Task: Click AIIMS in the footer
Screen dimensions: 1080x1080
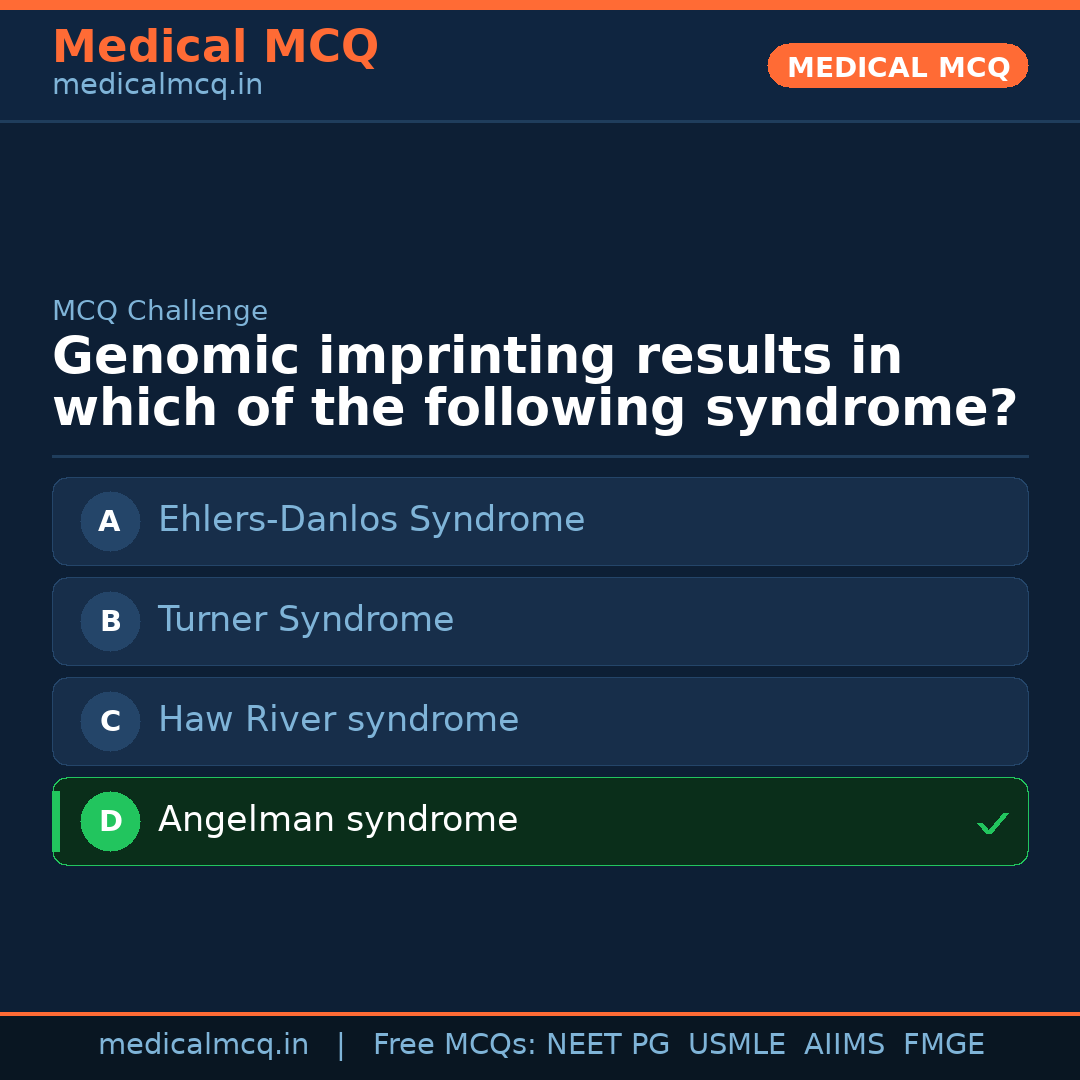Action: pyautogui.click(x=844, y=1045)
